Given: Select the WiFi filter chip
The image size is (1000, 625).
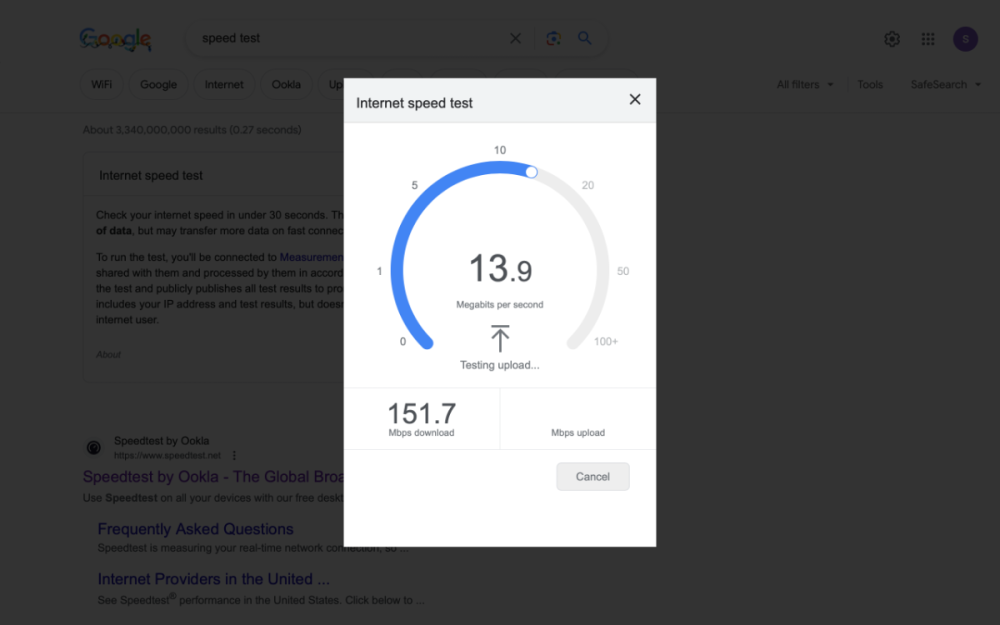Looking at the screenshot, I should point(102,85).
